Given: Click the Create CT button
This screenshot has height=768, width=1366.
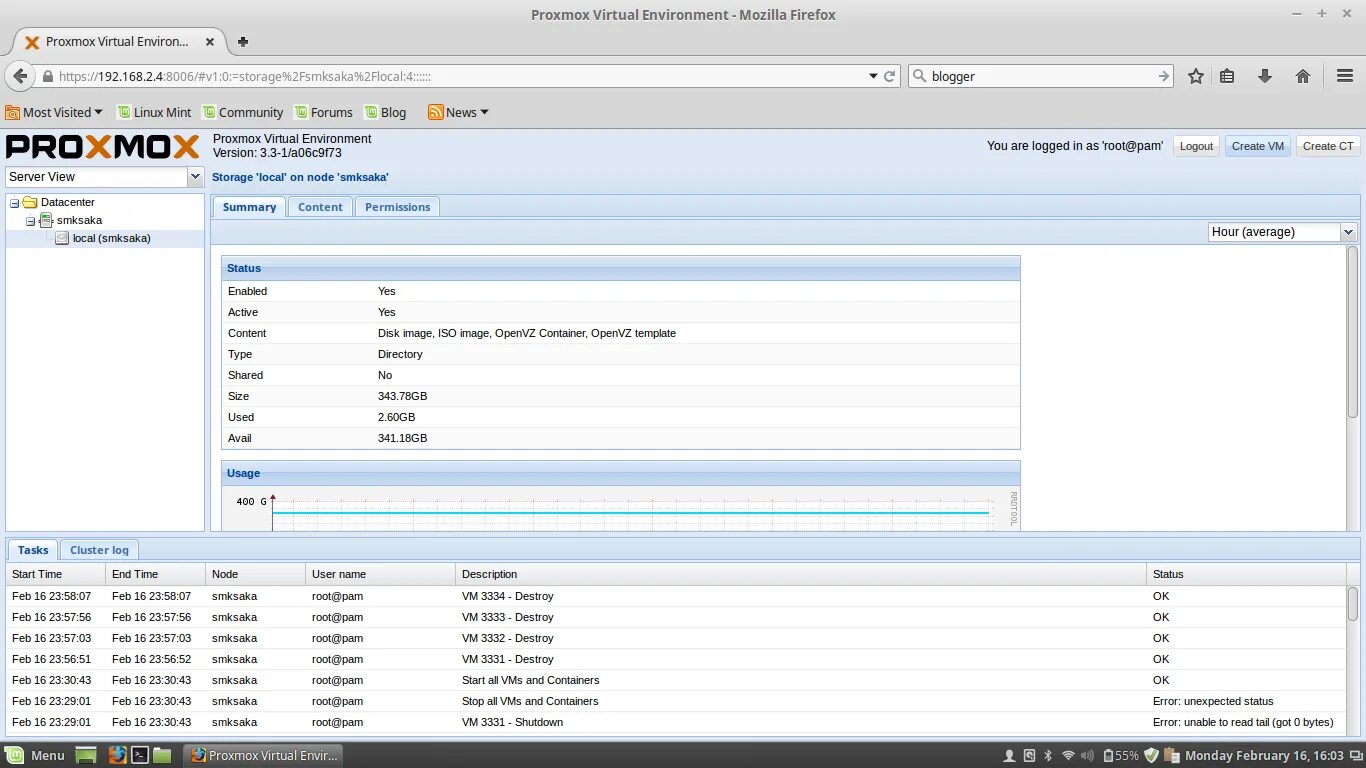Looking at the screenshot, I should pyautogui.click(x=1328, y=146).
